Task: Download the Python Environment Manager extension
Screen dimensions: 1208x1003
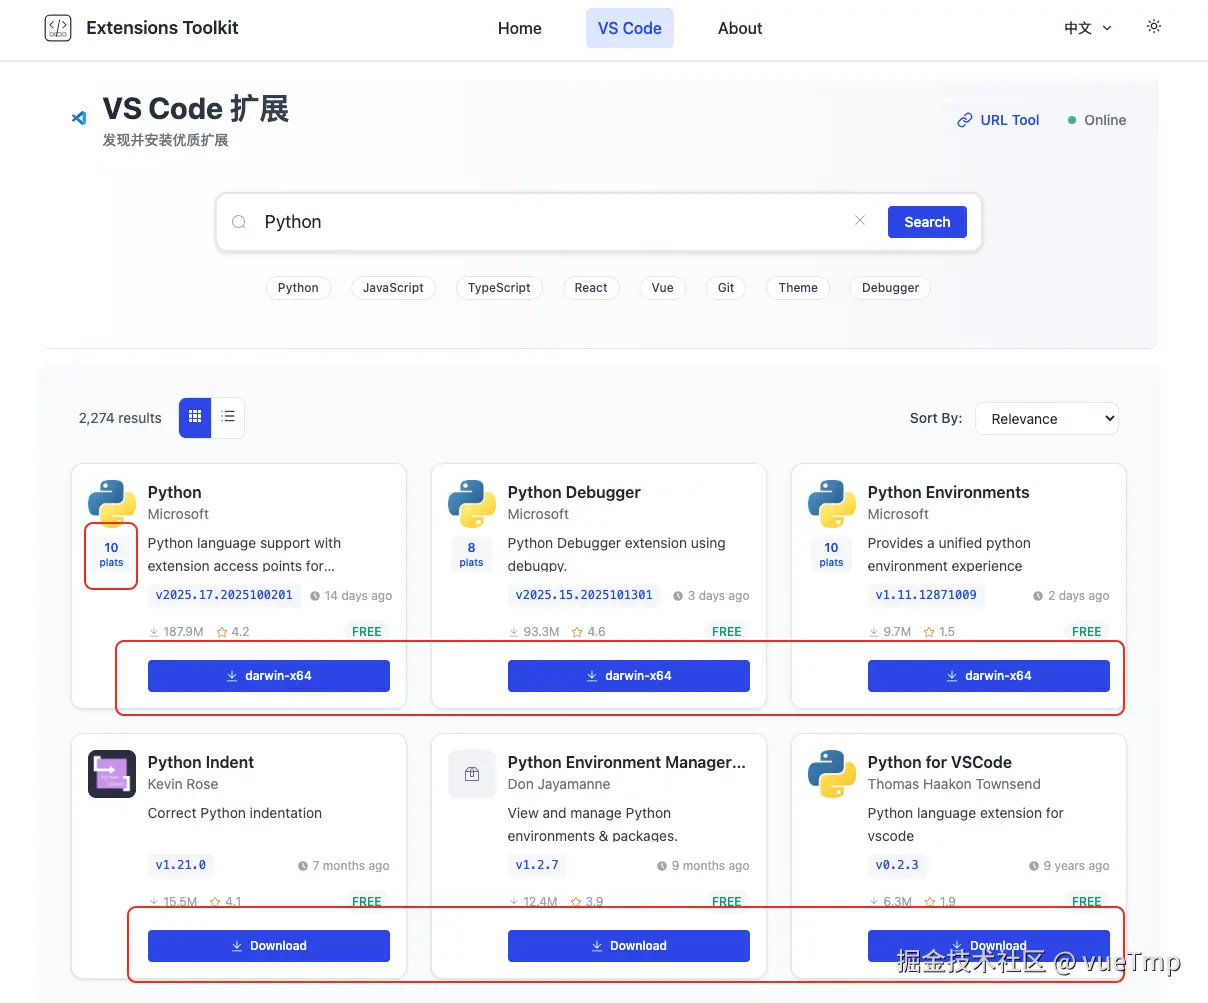Action: click(629, 946)
